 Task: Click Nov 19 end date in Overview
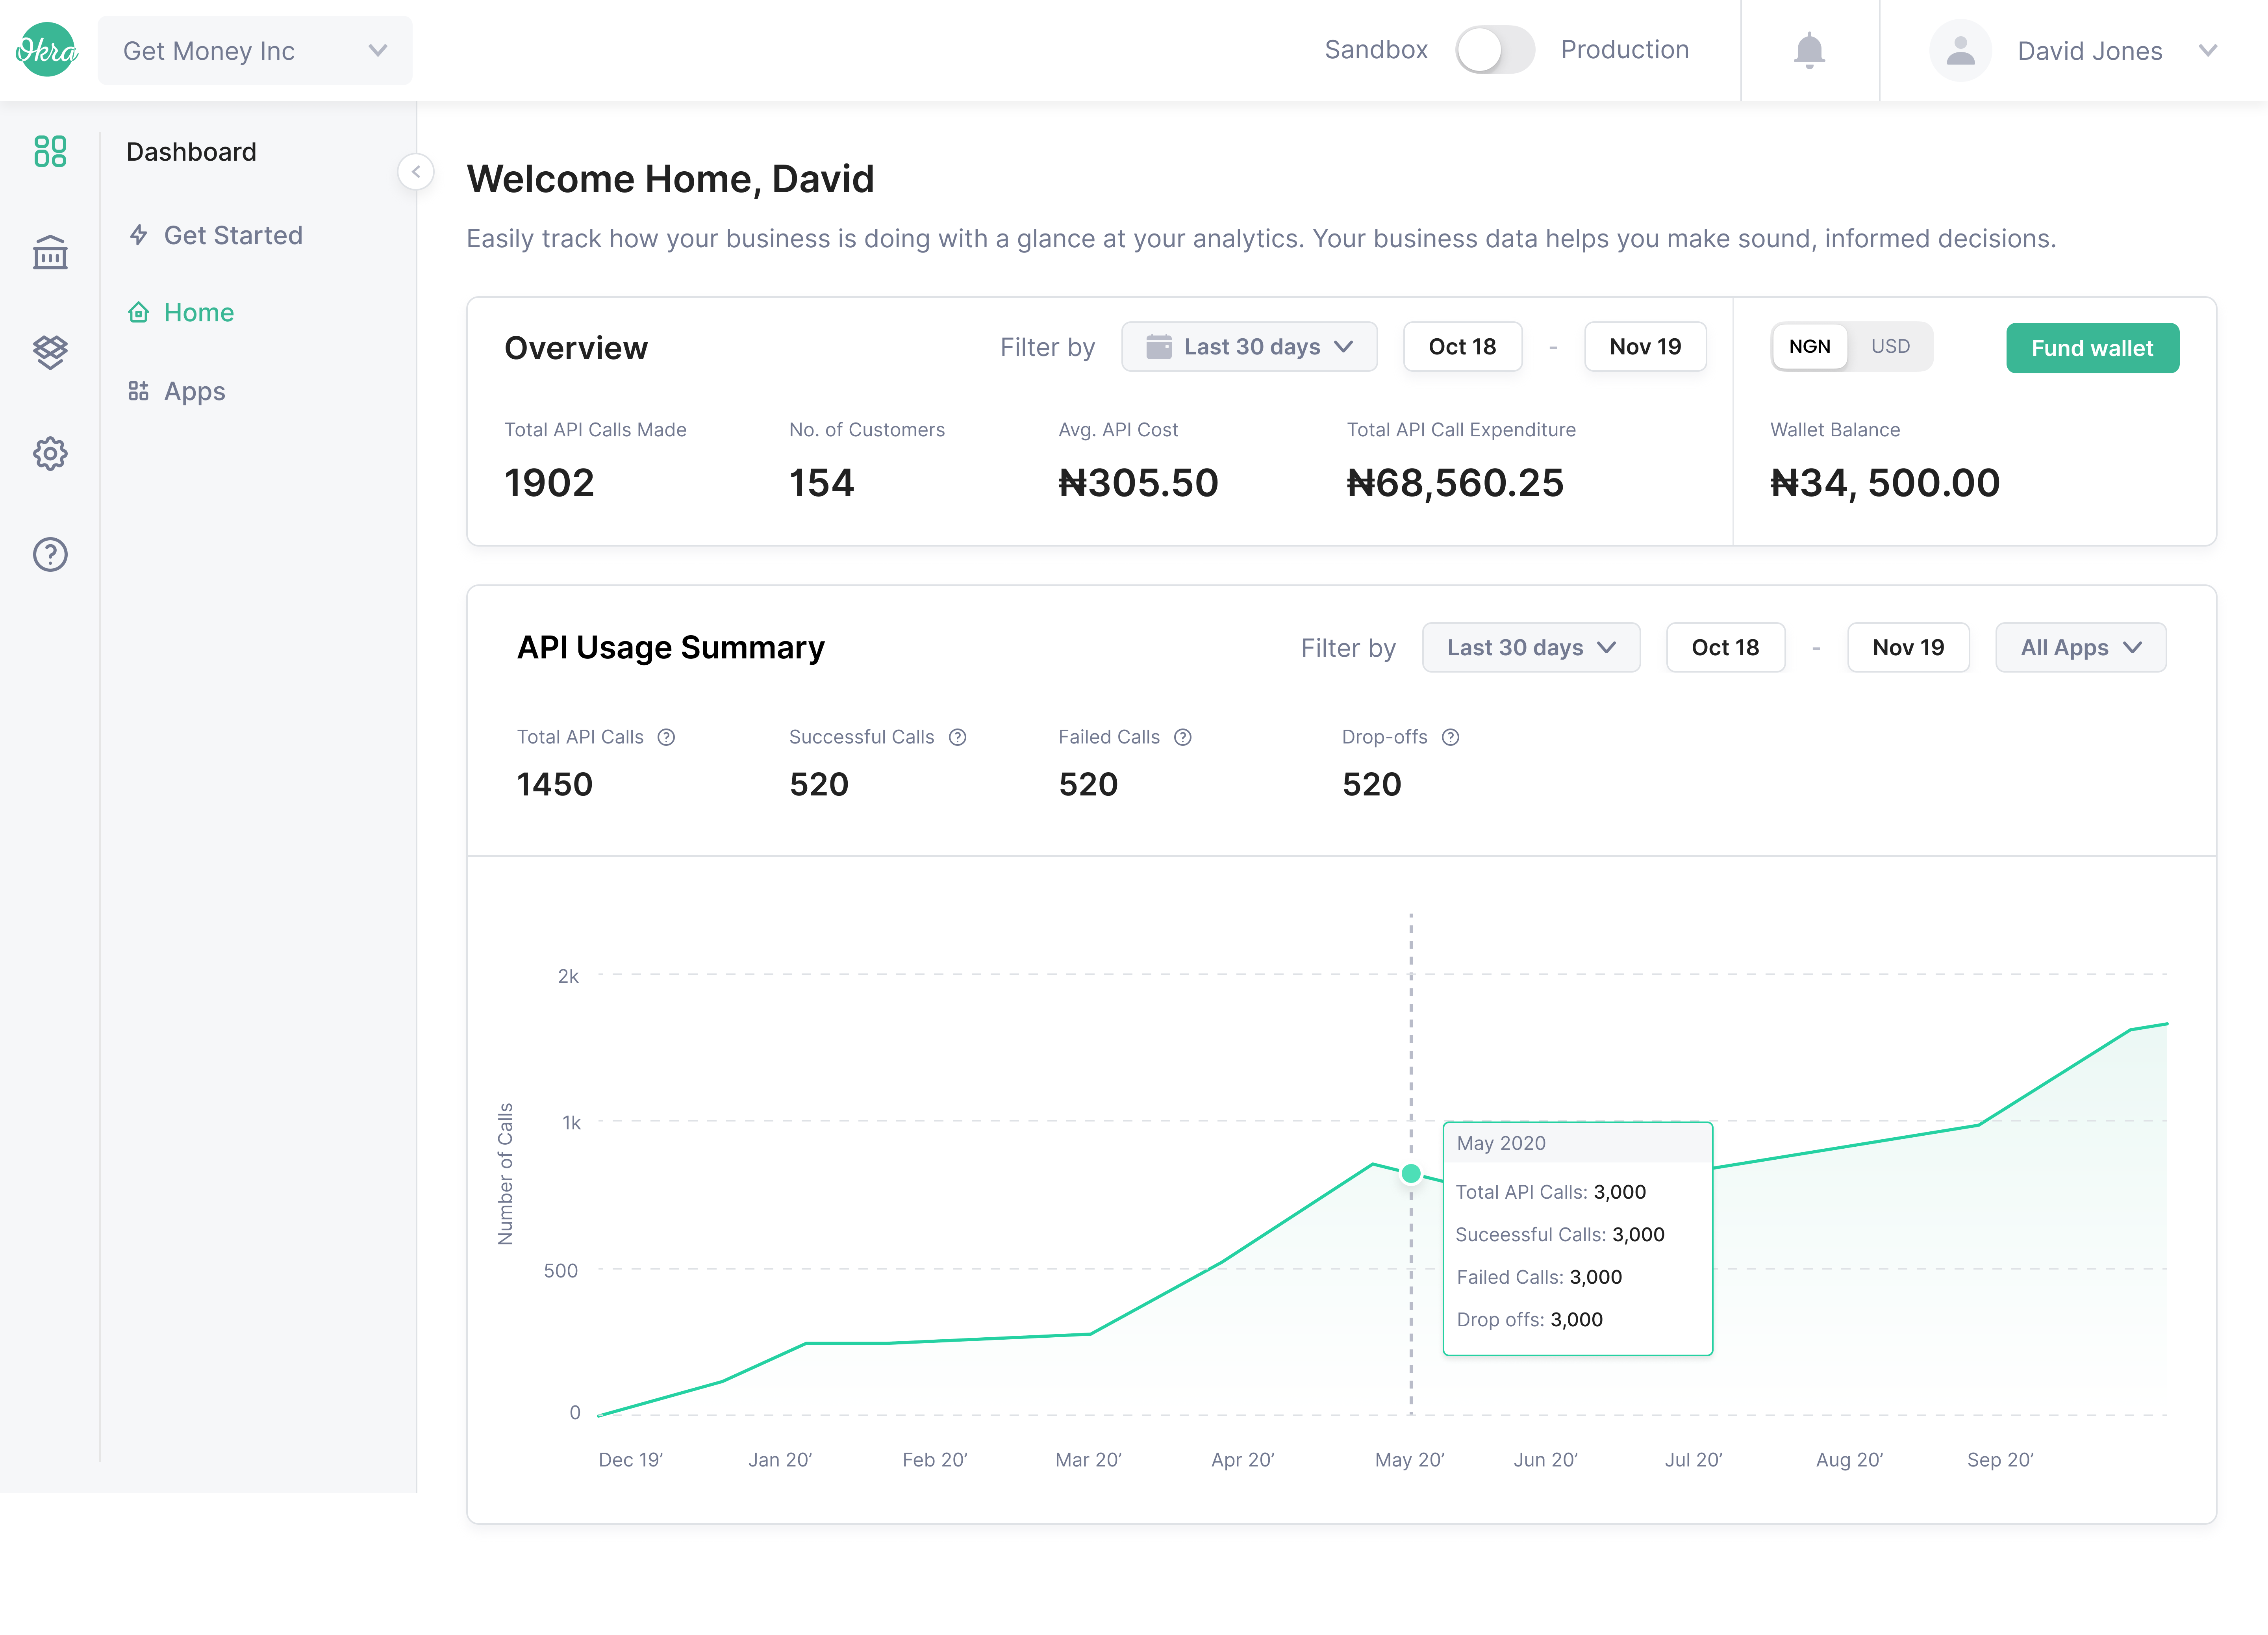pyautogui.click(x=1645, y=346)
